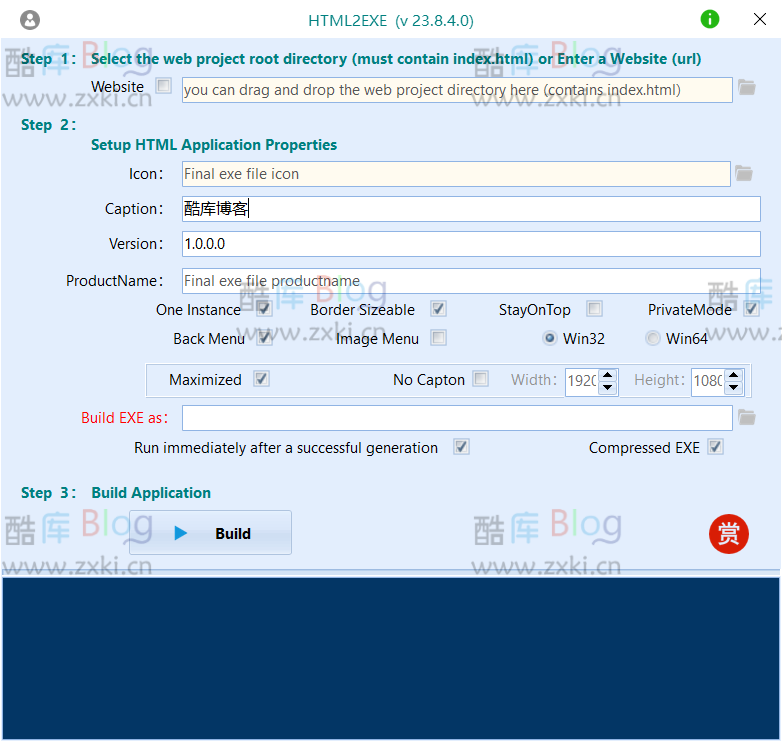Browse for the exe icon file
Screen dimensions: 782x742
tap(744, 174)
